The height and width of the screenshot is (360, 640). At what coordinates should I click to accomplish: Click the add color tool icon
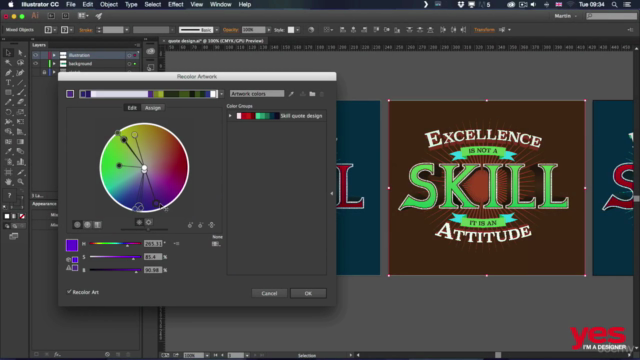[x=190, y=225]
